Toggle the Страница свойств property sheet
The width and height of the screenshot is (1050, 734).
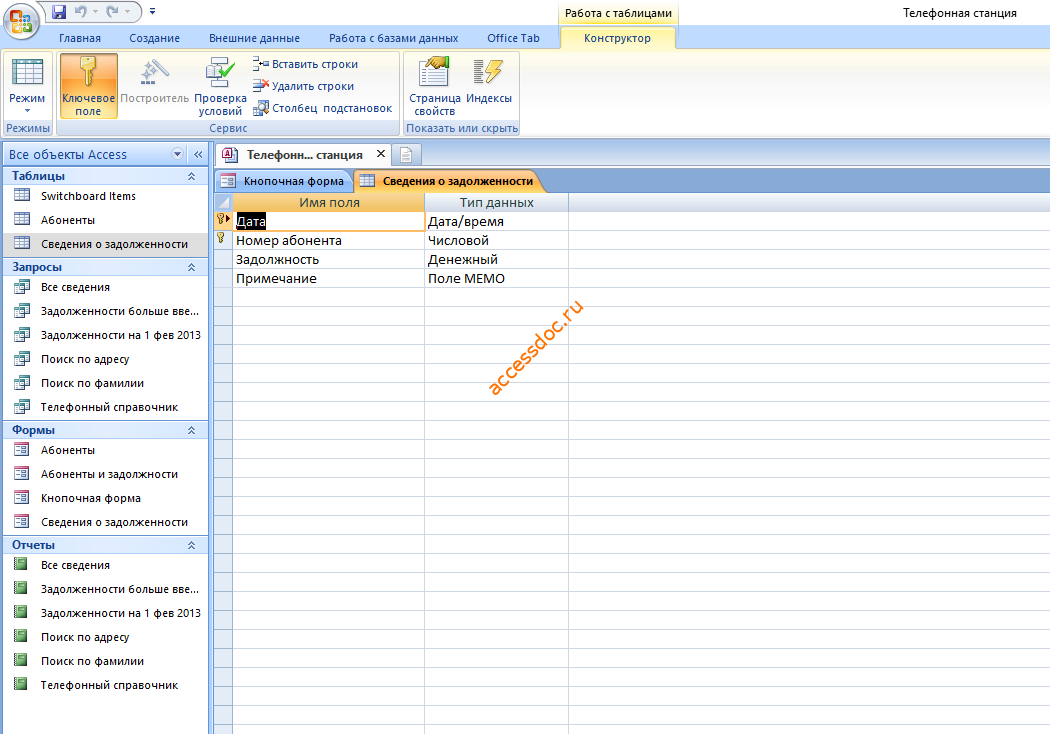[x=435, y=86]
